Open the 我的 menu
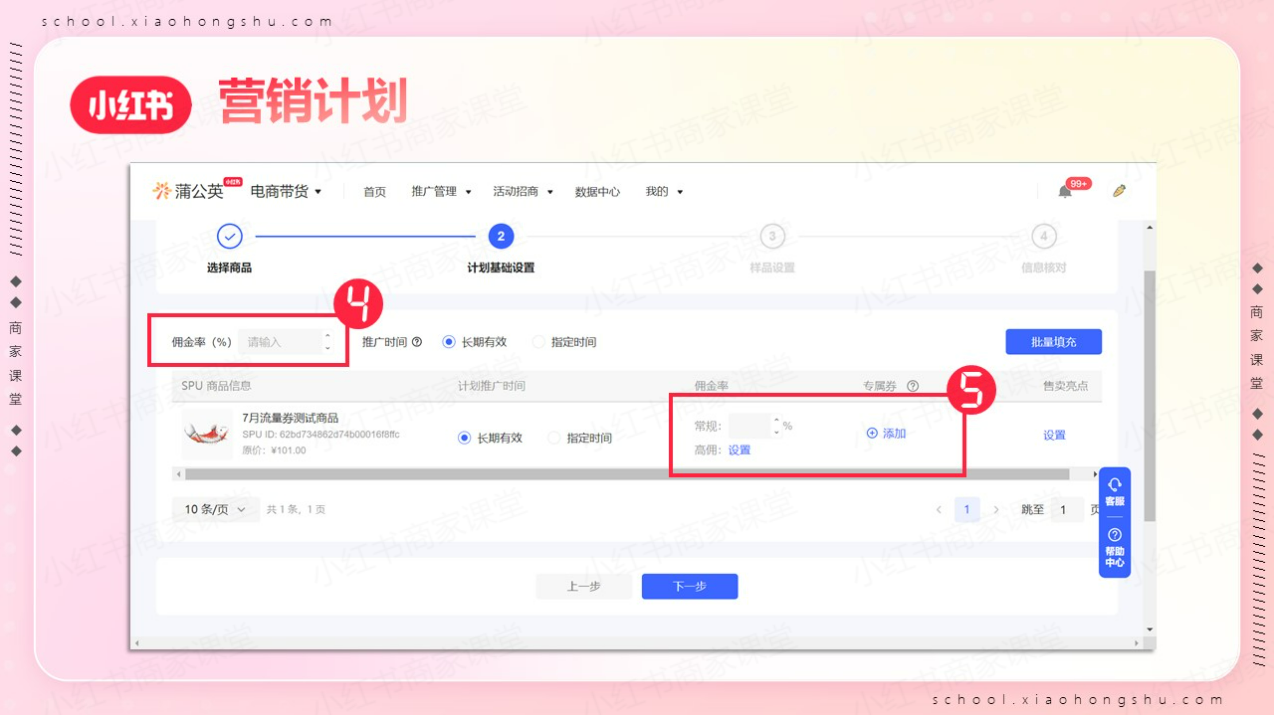Screen dimensions: 1274x715 coord(664,192)
